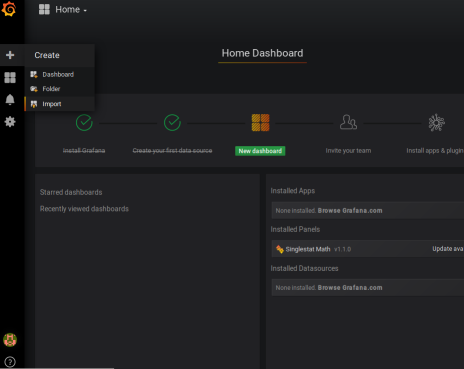Open Browse Grafana.com under Installed Datasources
The height and width of the screenshot is (369, 464).
point(350,288)
